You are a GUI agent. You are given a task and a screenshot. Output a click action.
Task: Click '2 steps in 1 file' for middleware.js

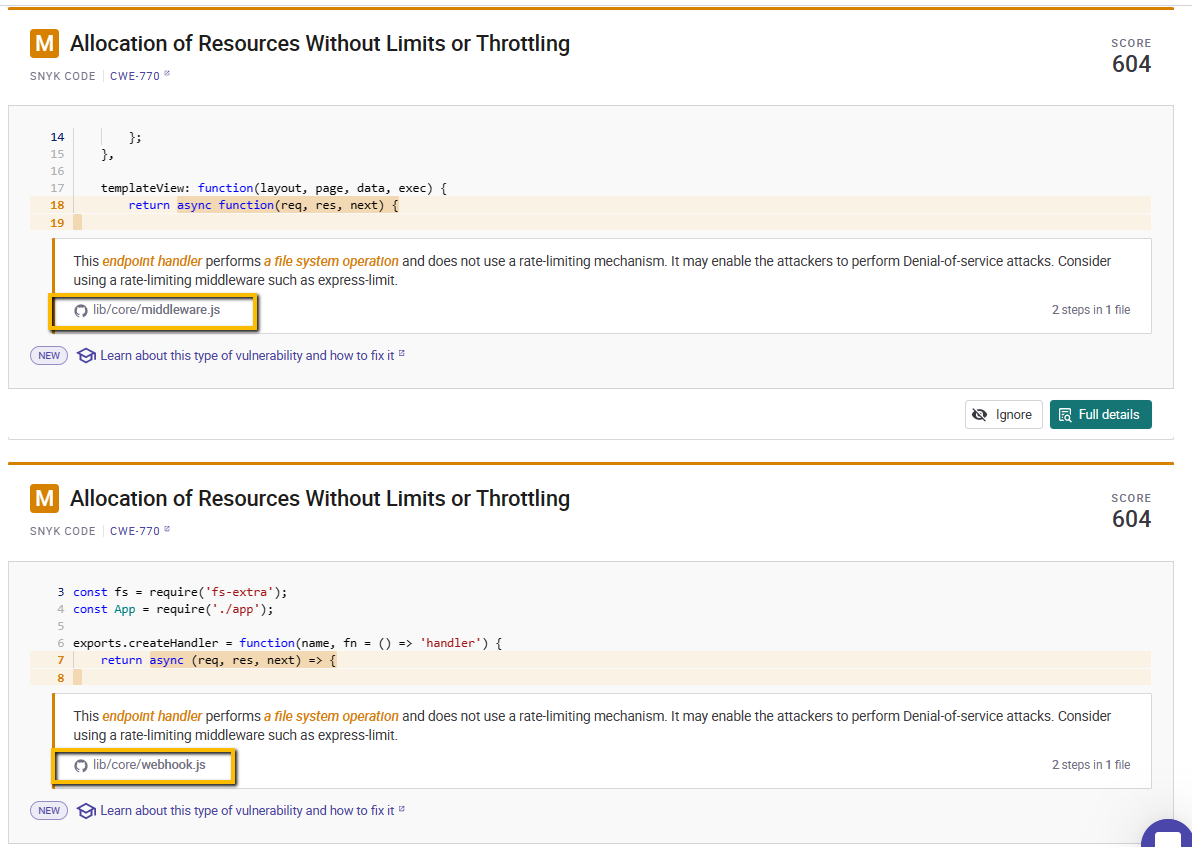pos(1091,309)
